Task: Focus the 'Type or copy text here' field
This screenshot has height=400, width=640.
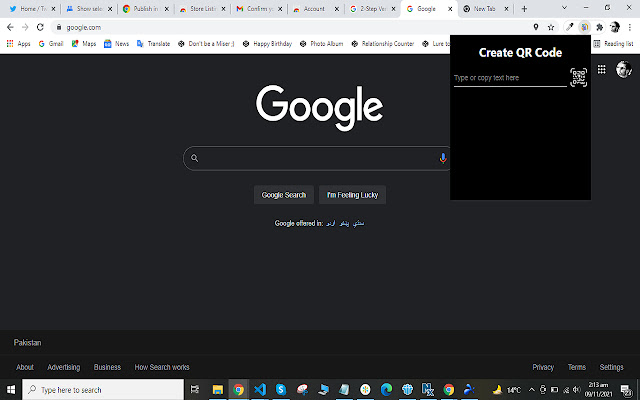Action: pyautogui.click(x=510, y=78)
